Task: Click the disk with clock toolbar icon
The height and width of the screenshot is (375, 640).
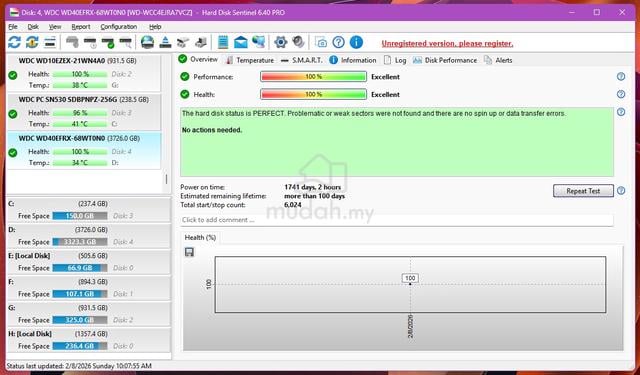Action: pos(90,42)
